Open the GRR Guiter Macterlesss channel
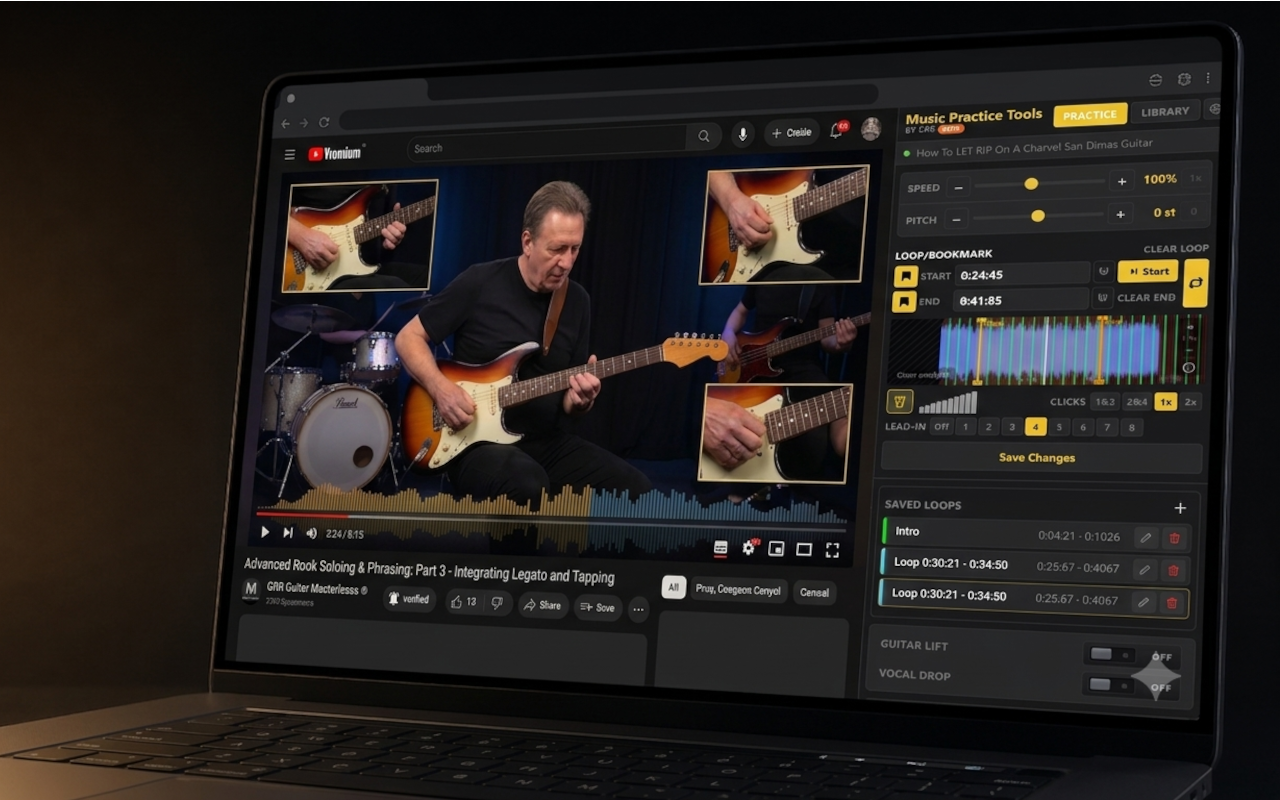Viewport: 1280px width, 800px height. pos(317,589)
